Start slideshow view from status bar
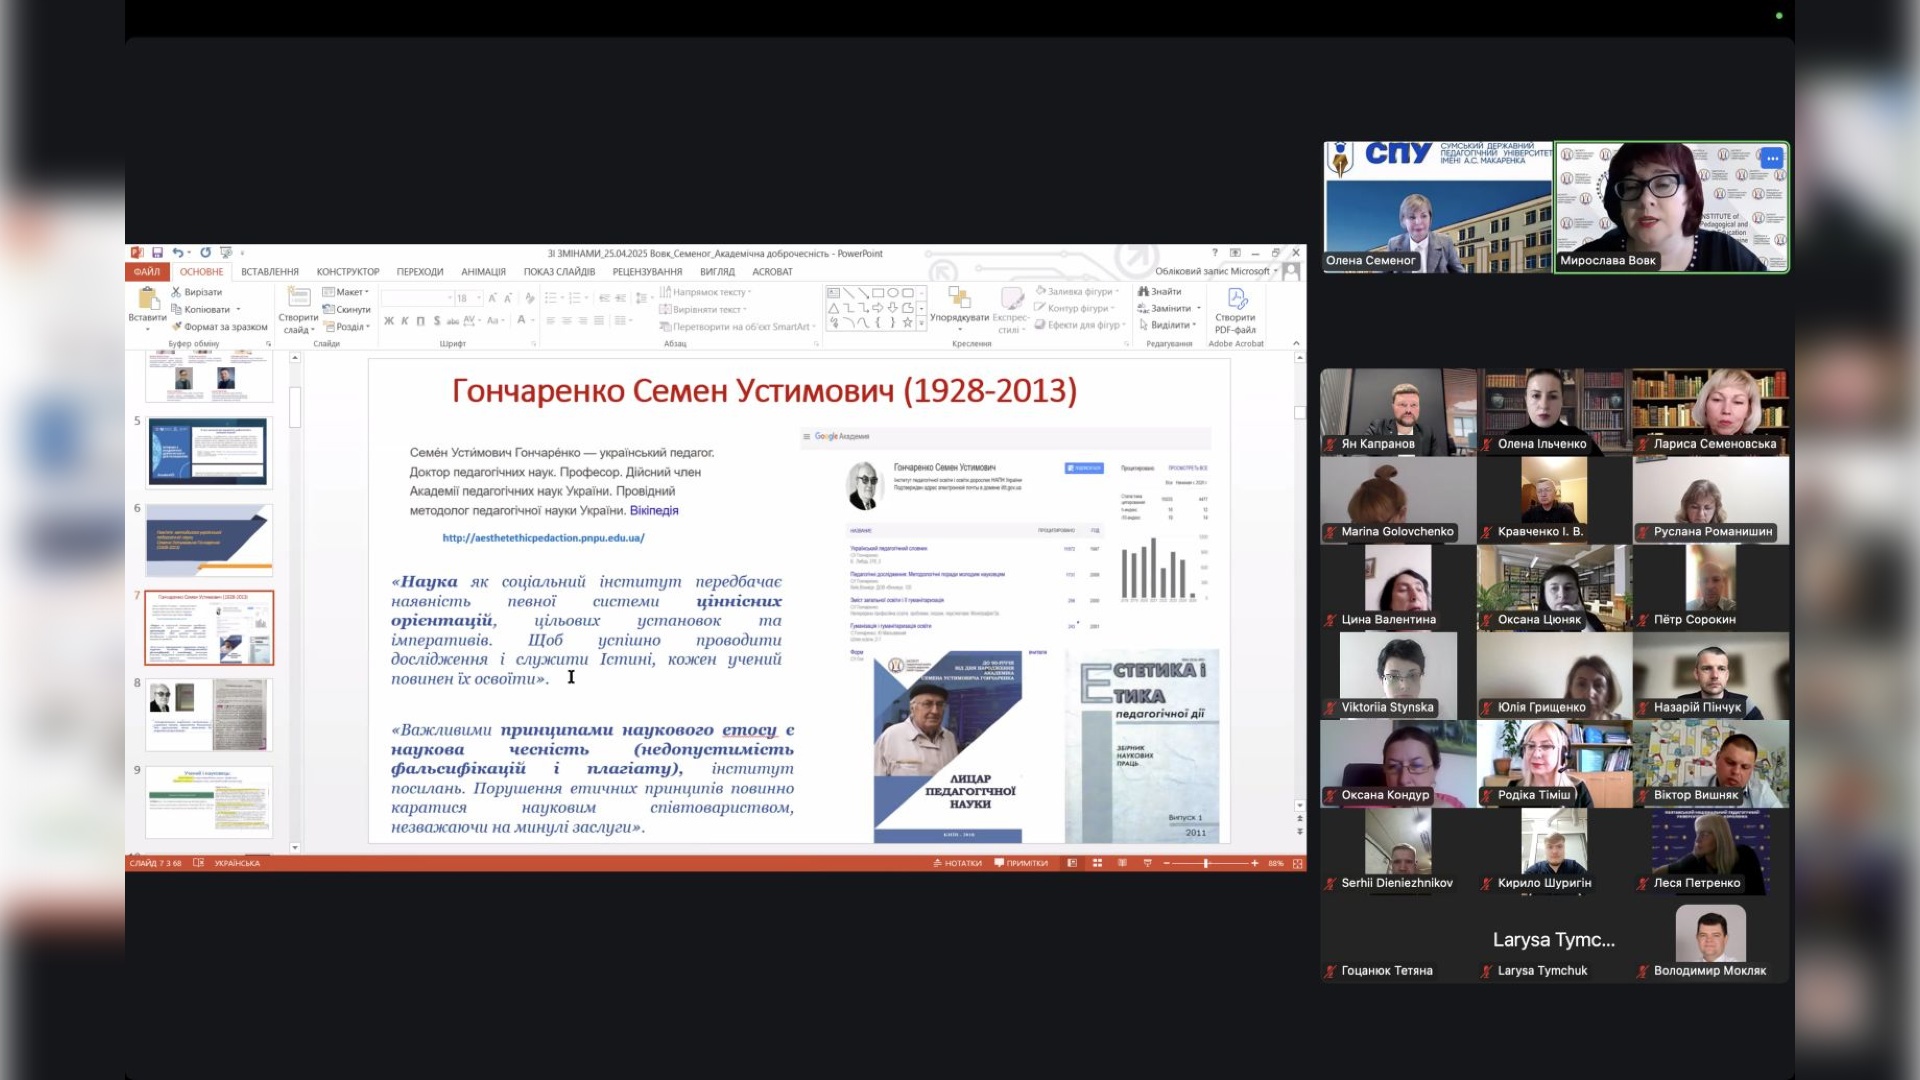This screenshot has height=1080, width=1920. [1147, 863]
